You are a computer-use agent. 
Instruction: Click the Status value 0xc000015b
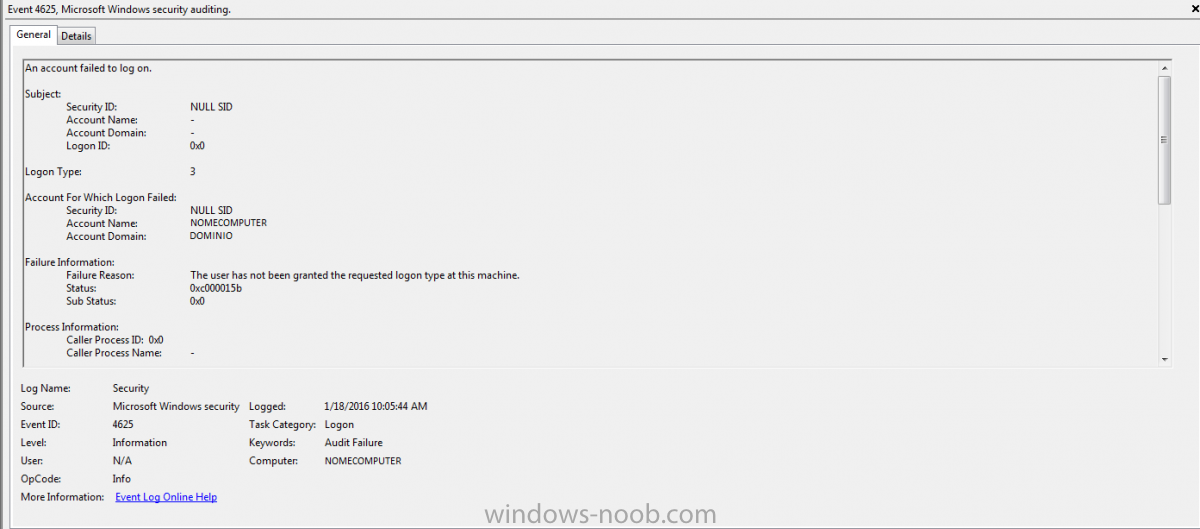216,288
